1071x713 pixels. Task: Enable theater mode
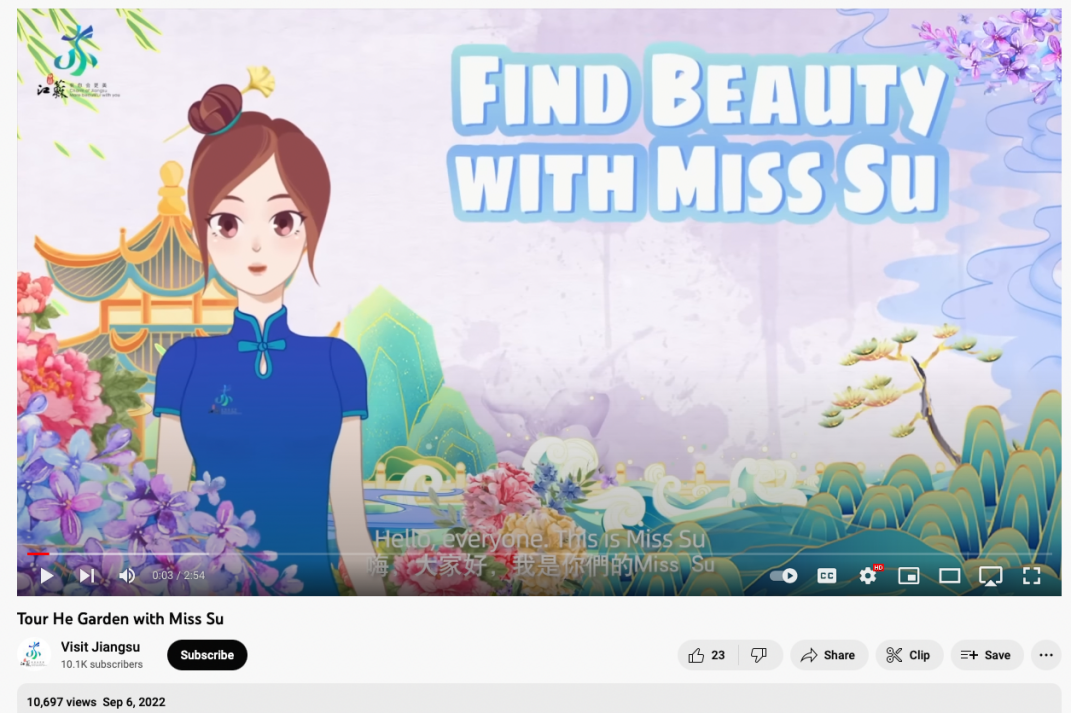point(949,576)
